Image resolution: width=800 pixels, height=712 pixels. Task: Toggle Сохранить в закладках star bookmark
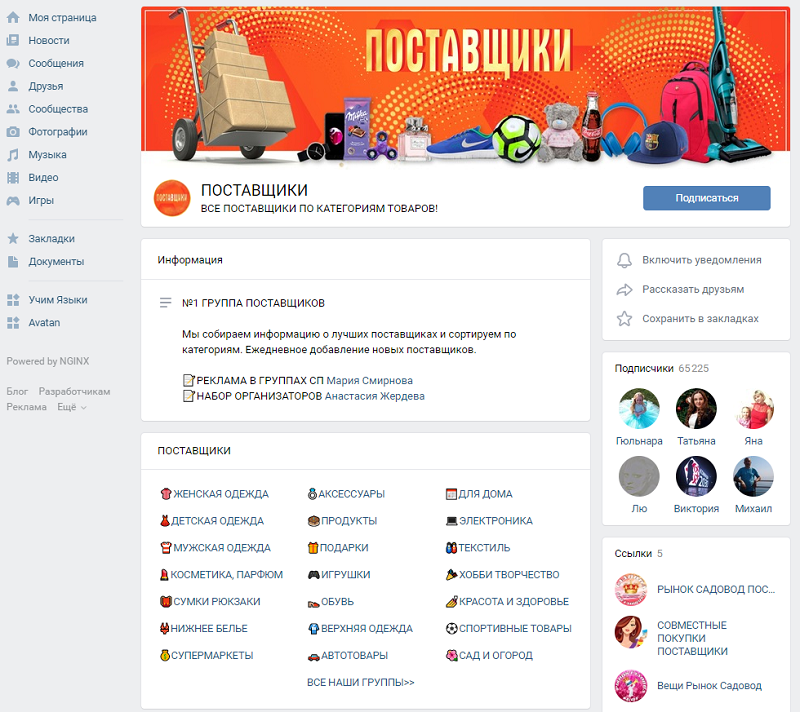(688, 319)
